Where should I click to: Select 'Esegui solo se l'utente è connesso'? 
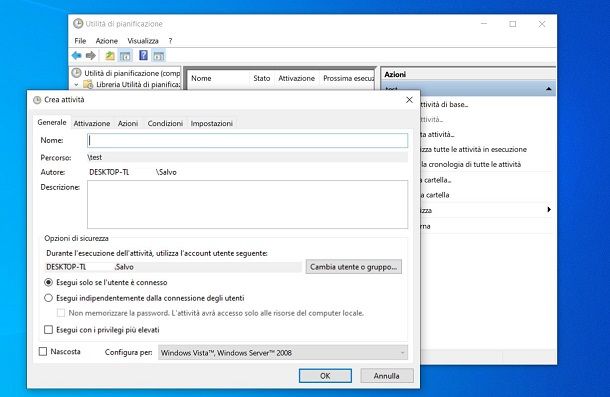click(48, 282)
